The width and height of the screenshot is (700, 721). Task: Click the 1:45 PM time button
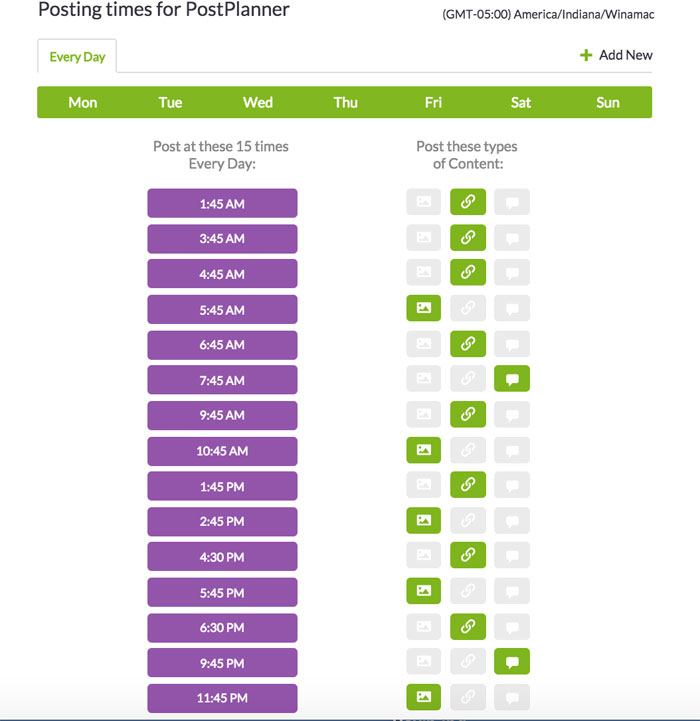222,486
